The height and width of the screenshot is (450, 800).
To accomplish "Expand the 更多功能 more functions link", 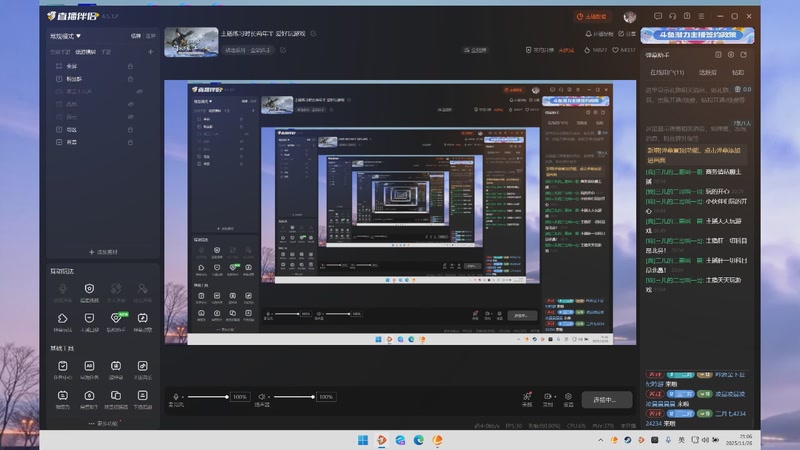I will [105, 423].
